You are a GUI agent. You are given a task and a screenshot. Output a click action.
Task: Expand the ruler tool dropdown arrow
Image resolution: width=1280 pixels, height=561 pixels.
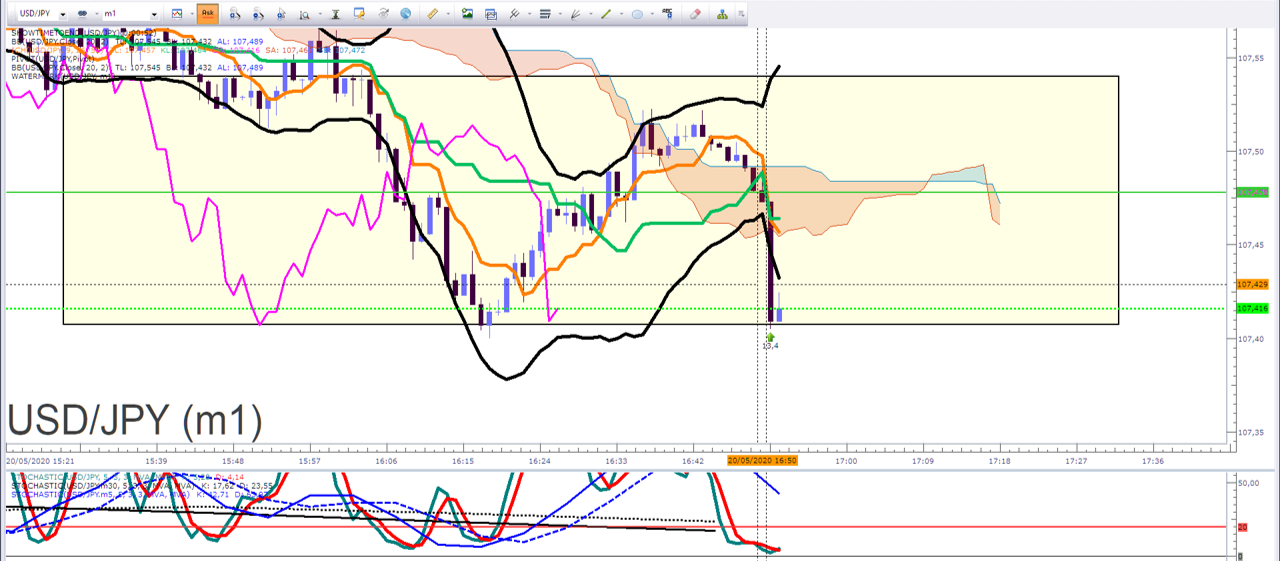(x=448, y=14)
